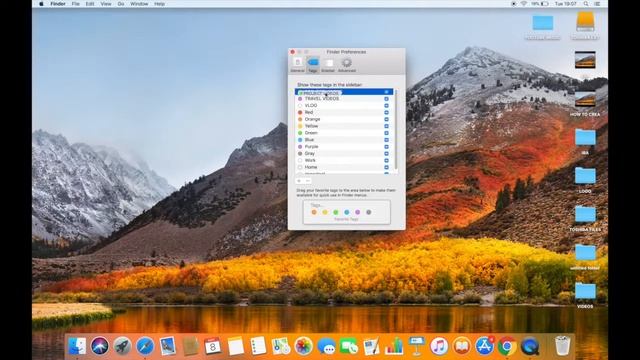
Task: Remove selected tag with minus button
Action: [308, 181]
